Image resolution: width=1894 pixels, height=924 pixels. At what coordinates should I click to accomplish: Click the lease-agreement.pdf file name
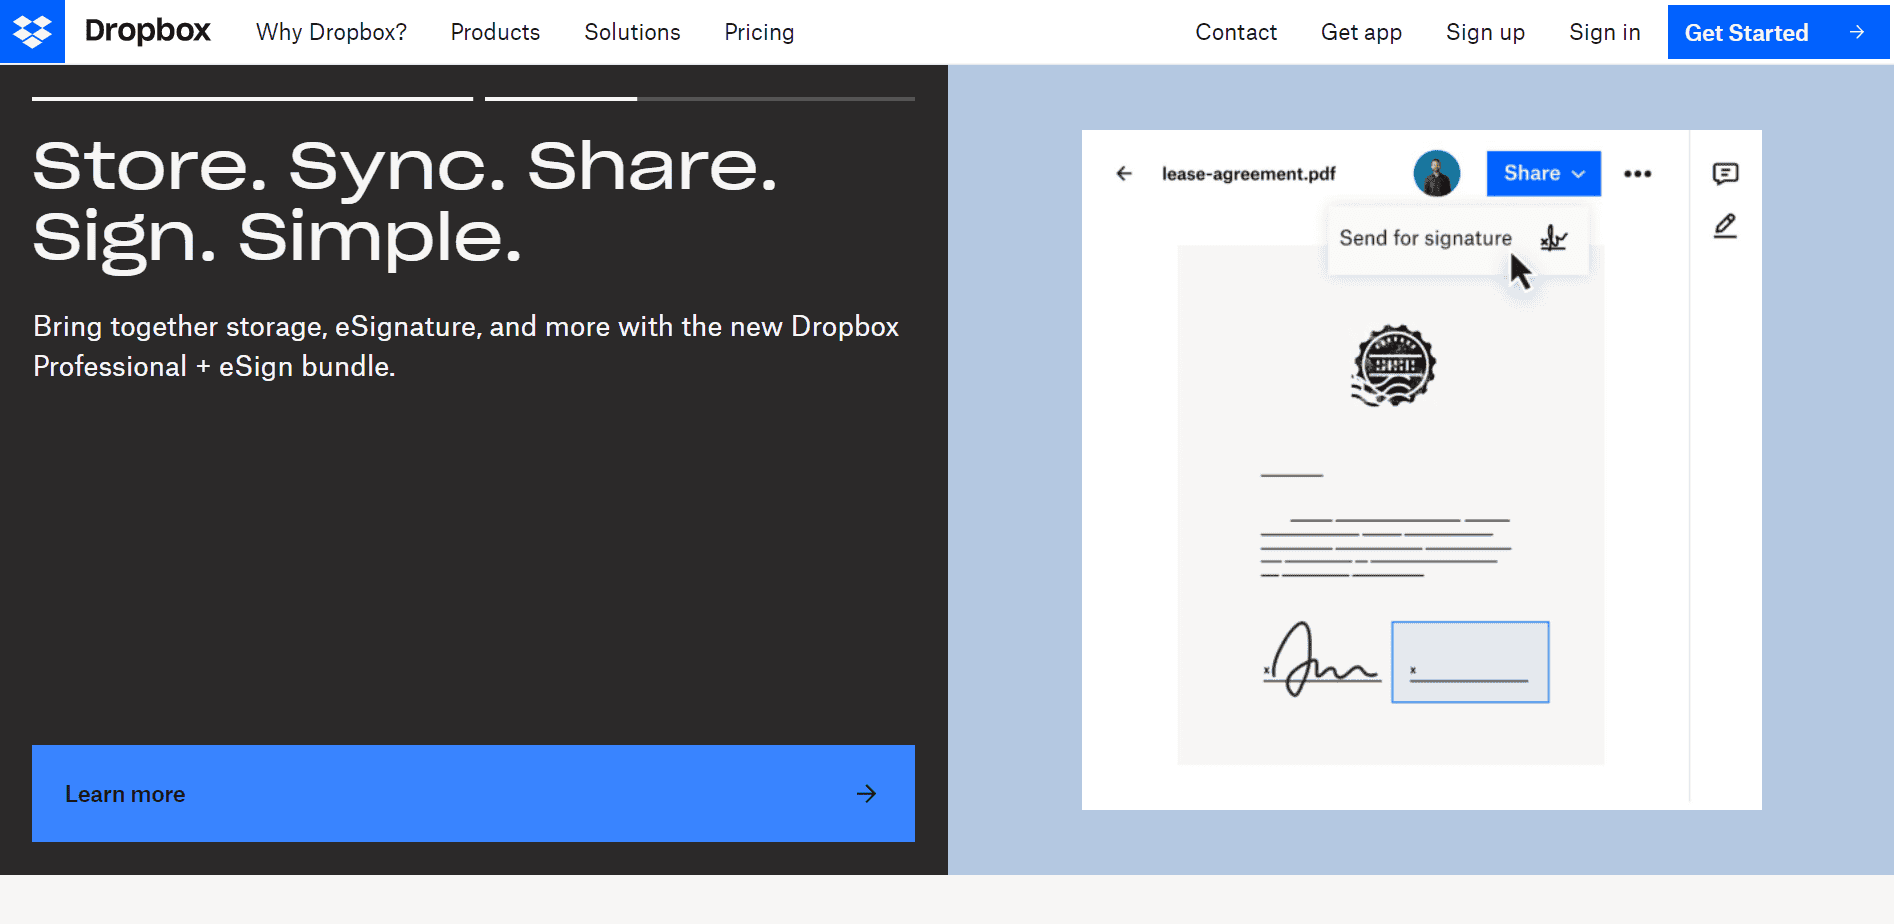click(1248, 174)
